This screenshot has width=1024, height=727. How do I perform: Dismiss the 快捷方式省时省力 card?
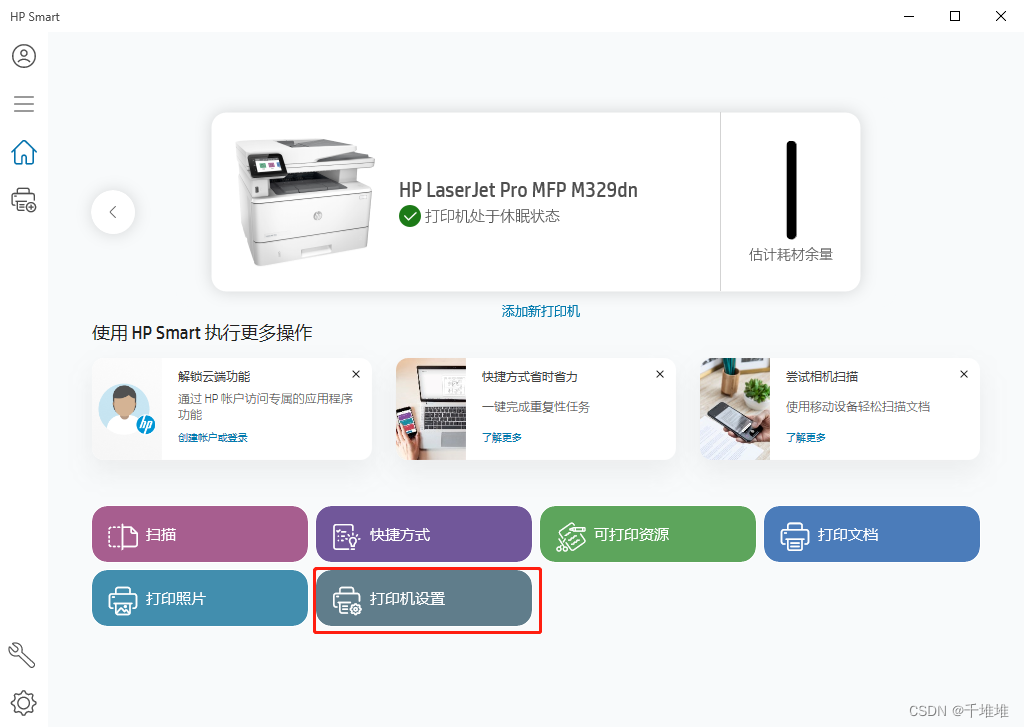click(x=660, y=374)
